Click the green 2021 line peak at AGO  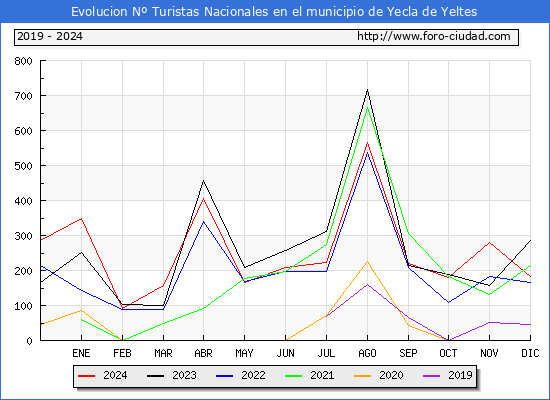pyautogui.click(x=367, y=107)
